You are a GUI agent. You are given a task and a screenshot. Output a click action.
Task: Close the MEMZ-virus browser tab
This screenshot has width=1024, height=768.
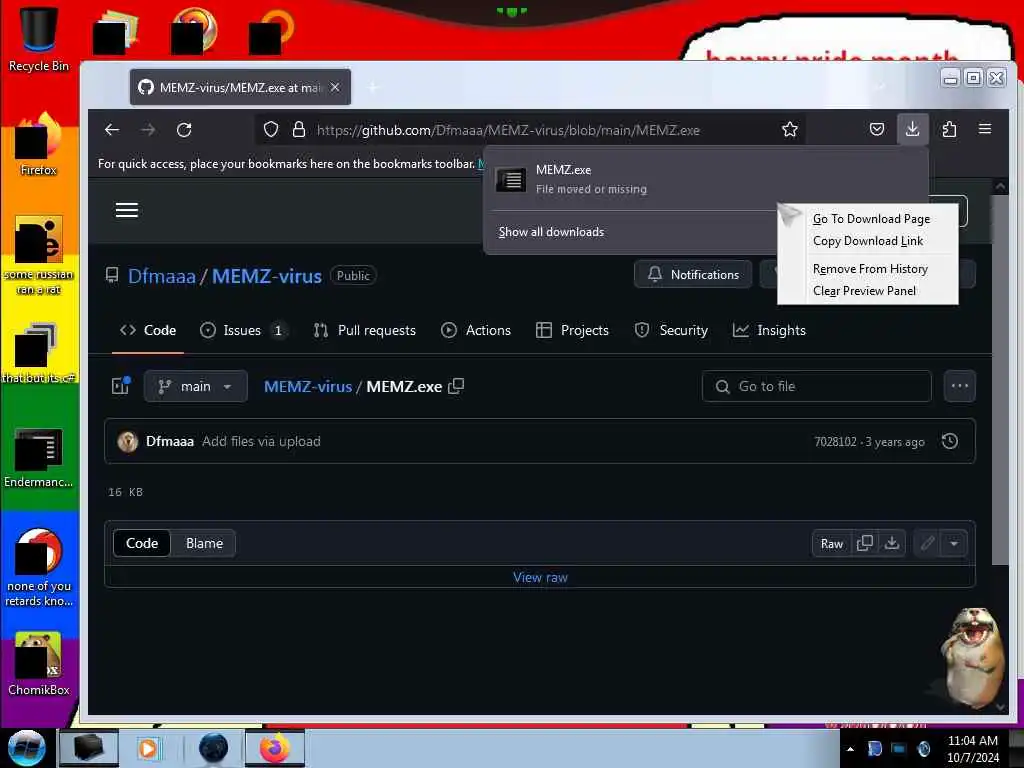click(x=334, y=87)
